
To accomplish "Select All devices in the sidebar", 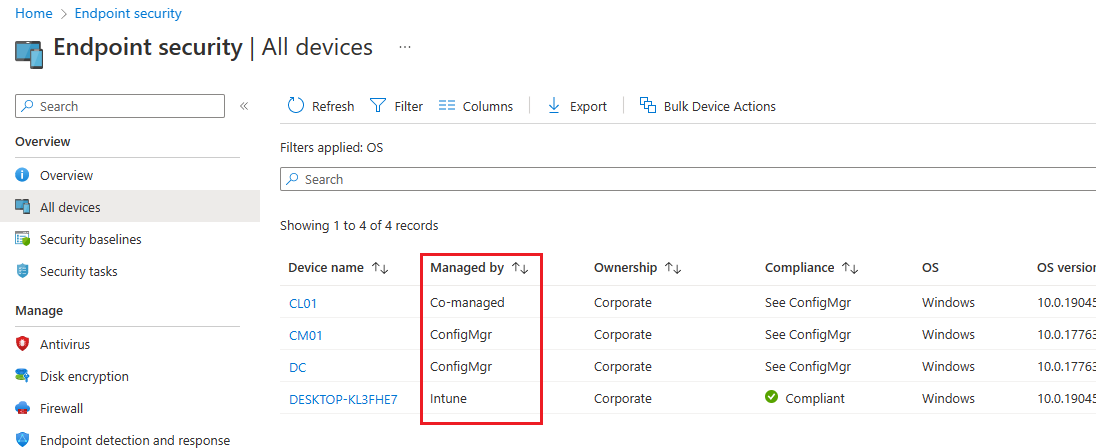I will coord(70,207).
